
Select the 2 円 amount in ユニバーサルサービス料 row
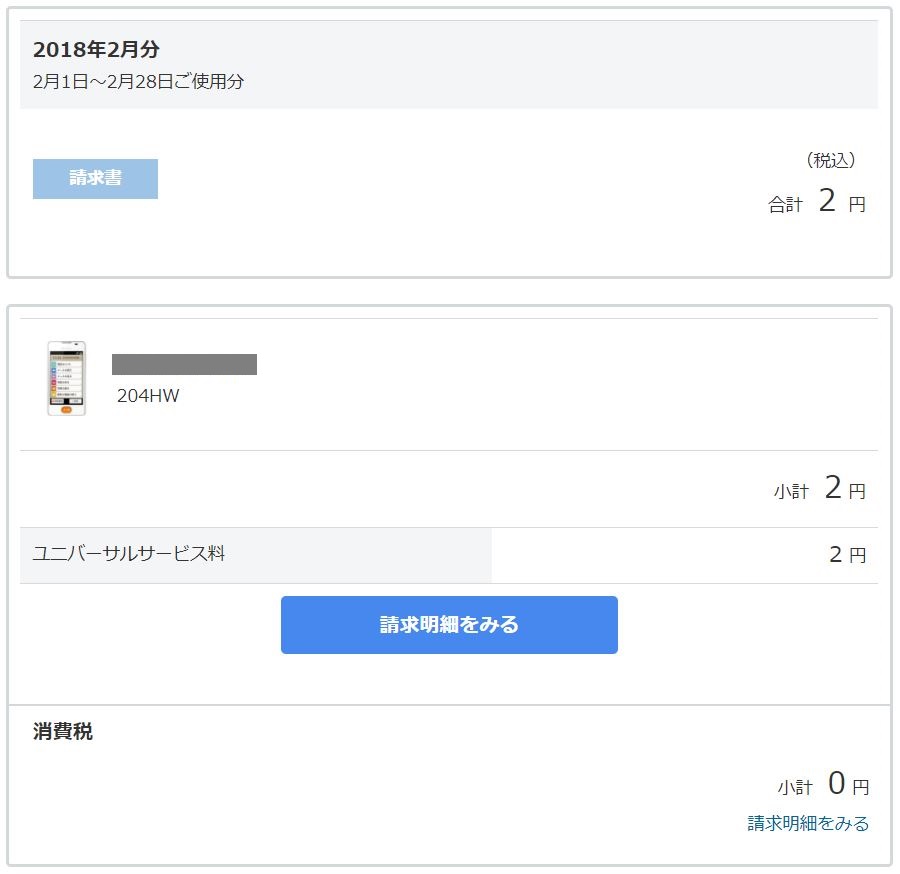click(x=848, y=554)
